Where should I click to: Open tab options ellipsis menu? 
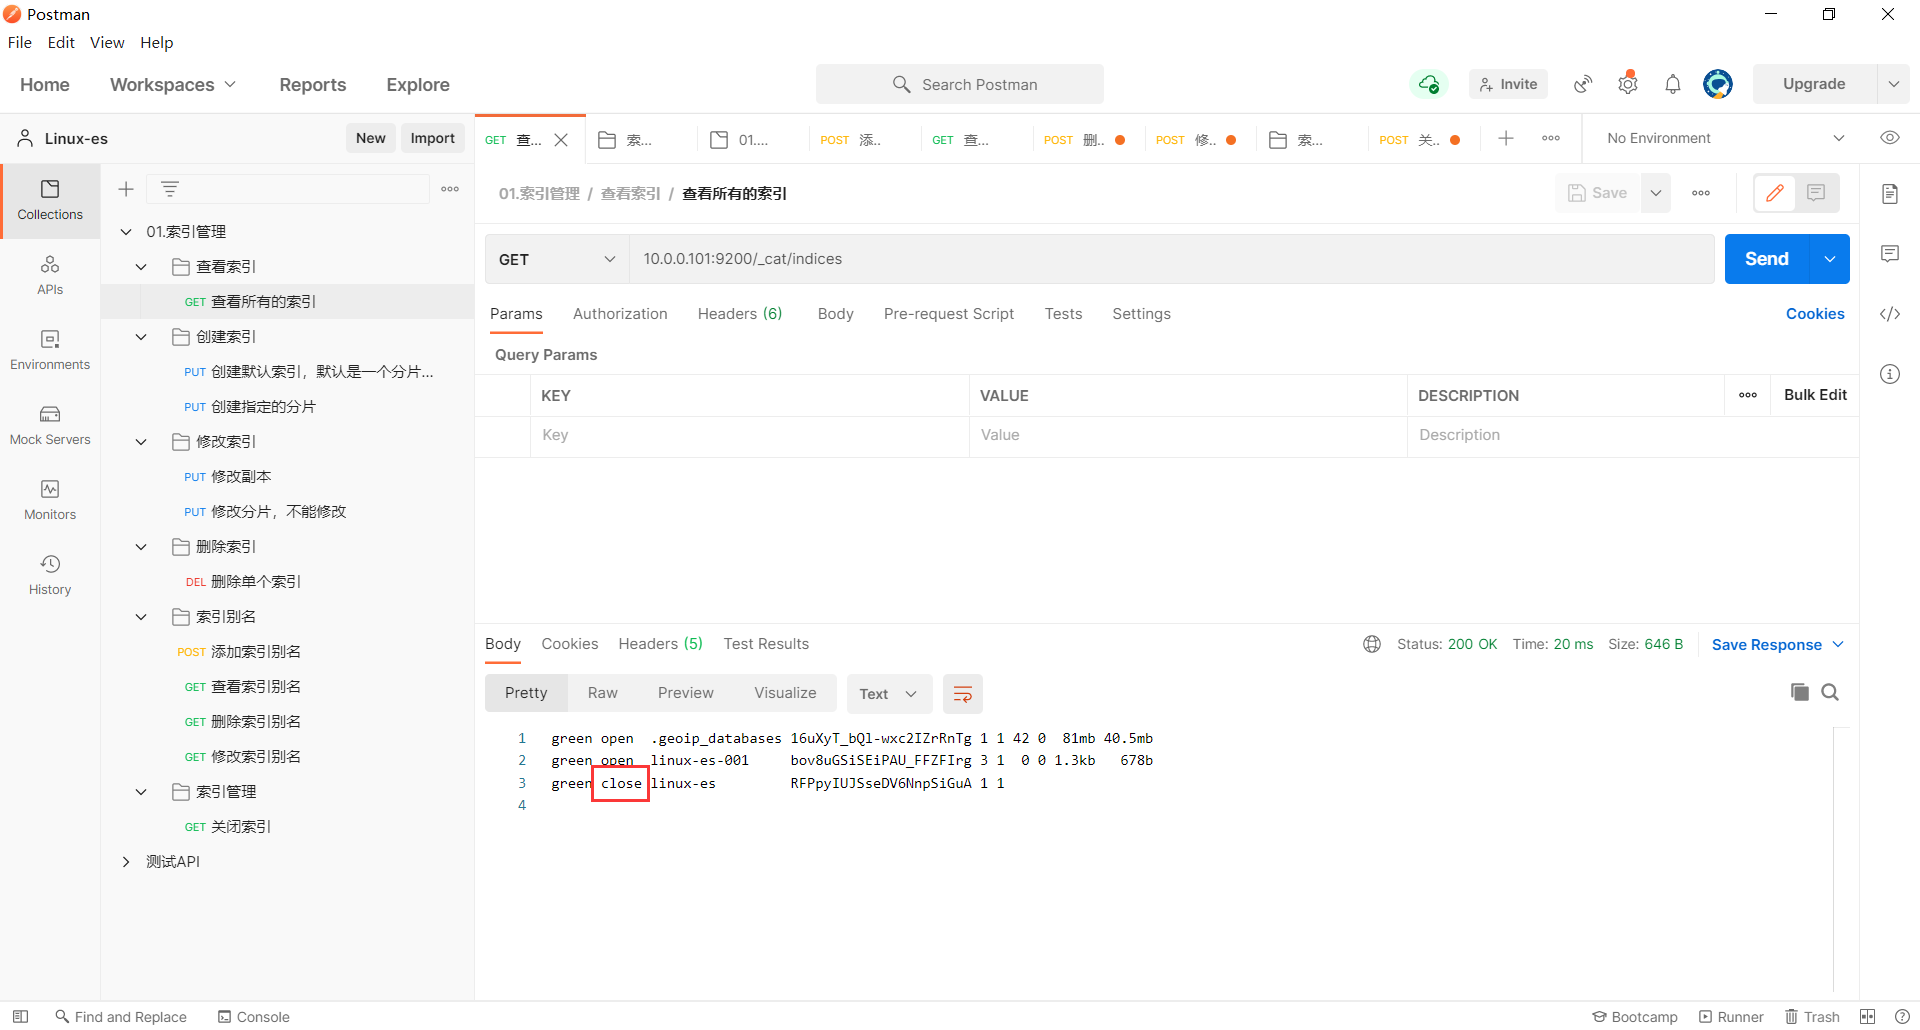pos(1551,139)
